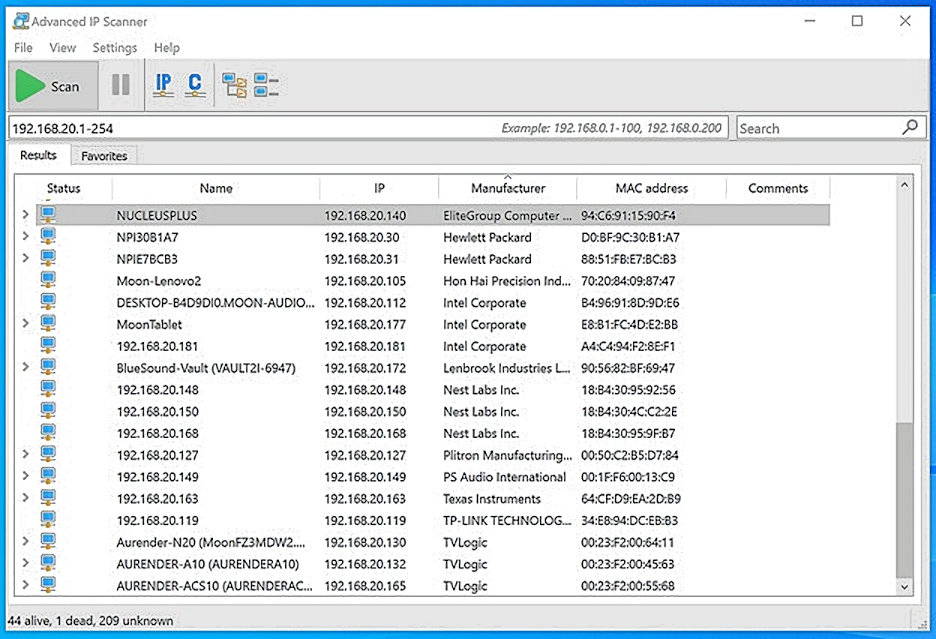This screenshot has height=639, width=936.
Task: Click the Advanced IP Scanner title icon
Action: (x=21, y=21)
